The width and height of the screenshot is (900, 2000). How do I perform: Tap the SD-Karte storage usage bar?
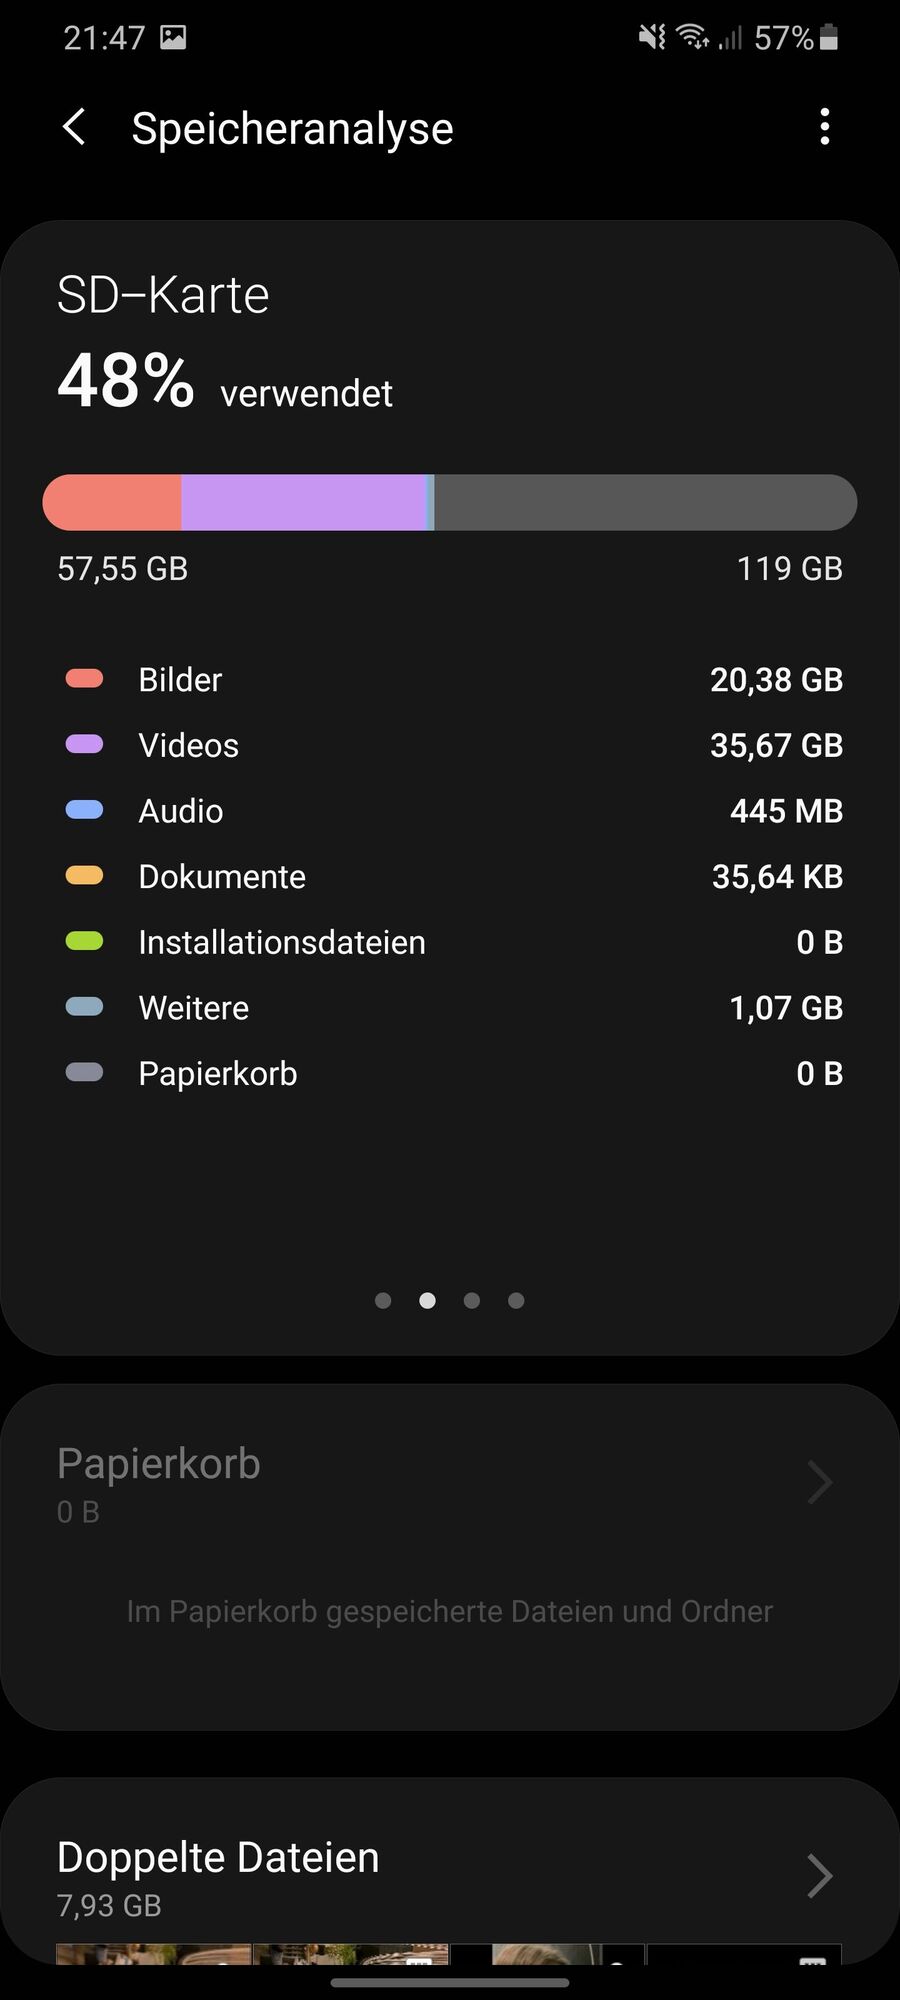[x=450, y=502]
